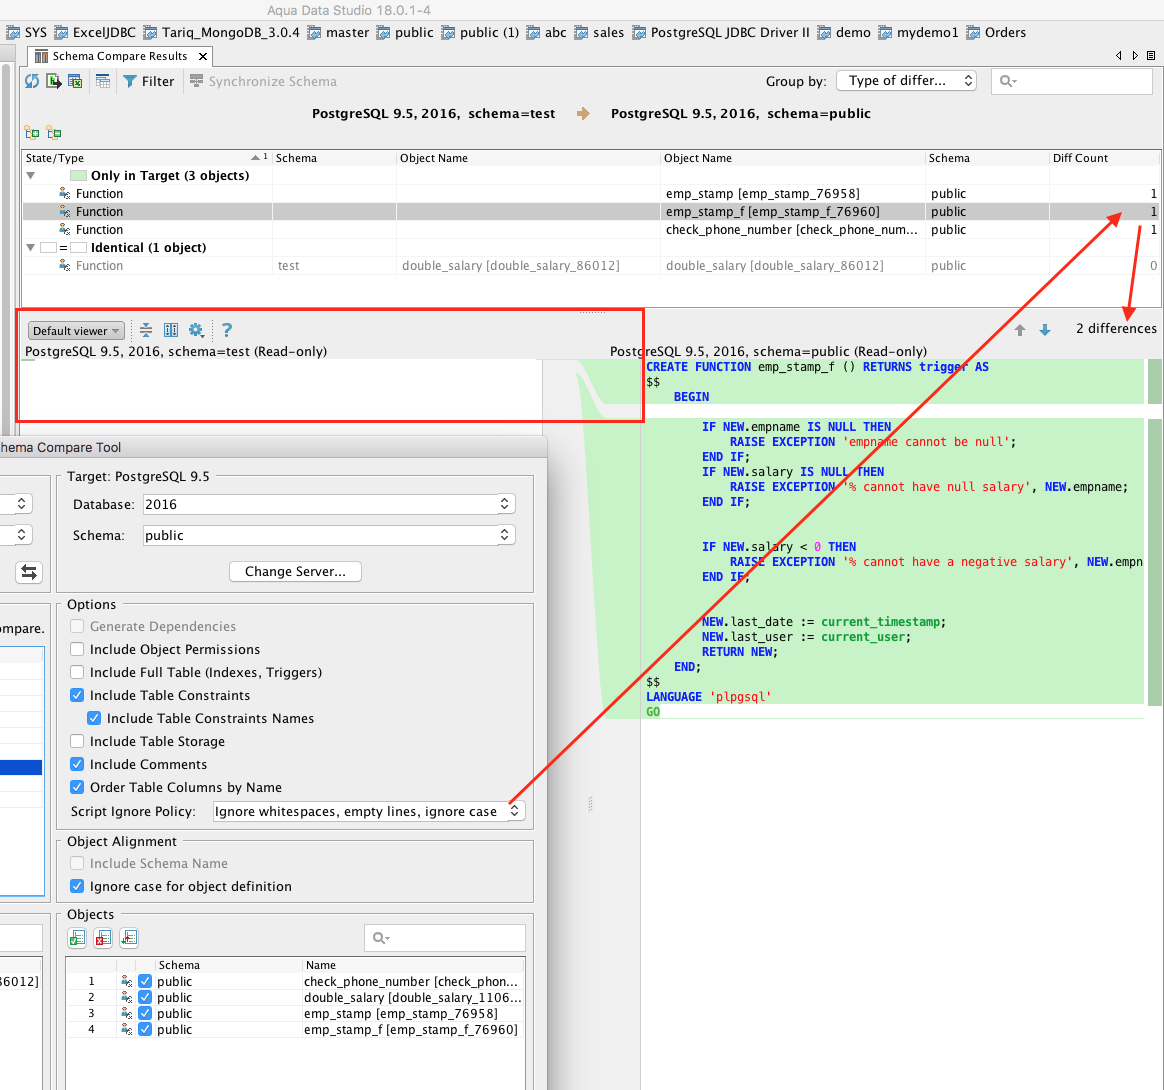Click the ExcelJDBC server connection icon
The image size is (1164, 1090).
tap(61, 33)
